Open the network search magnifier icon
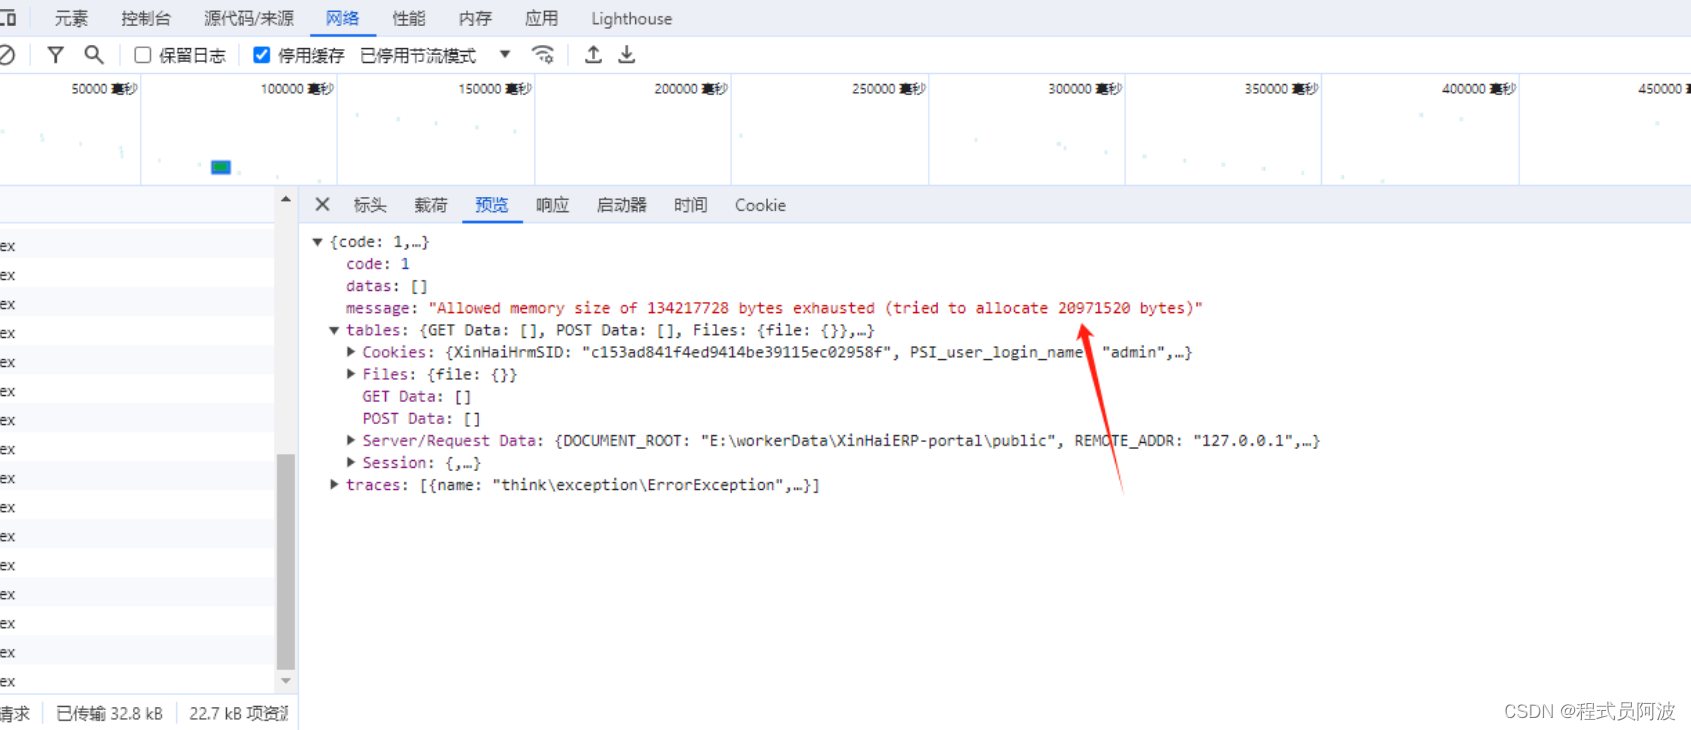 coord(94,55)
